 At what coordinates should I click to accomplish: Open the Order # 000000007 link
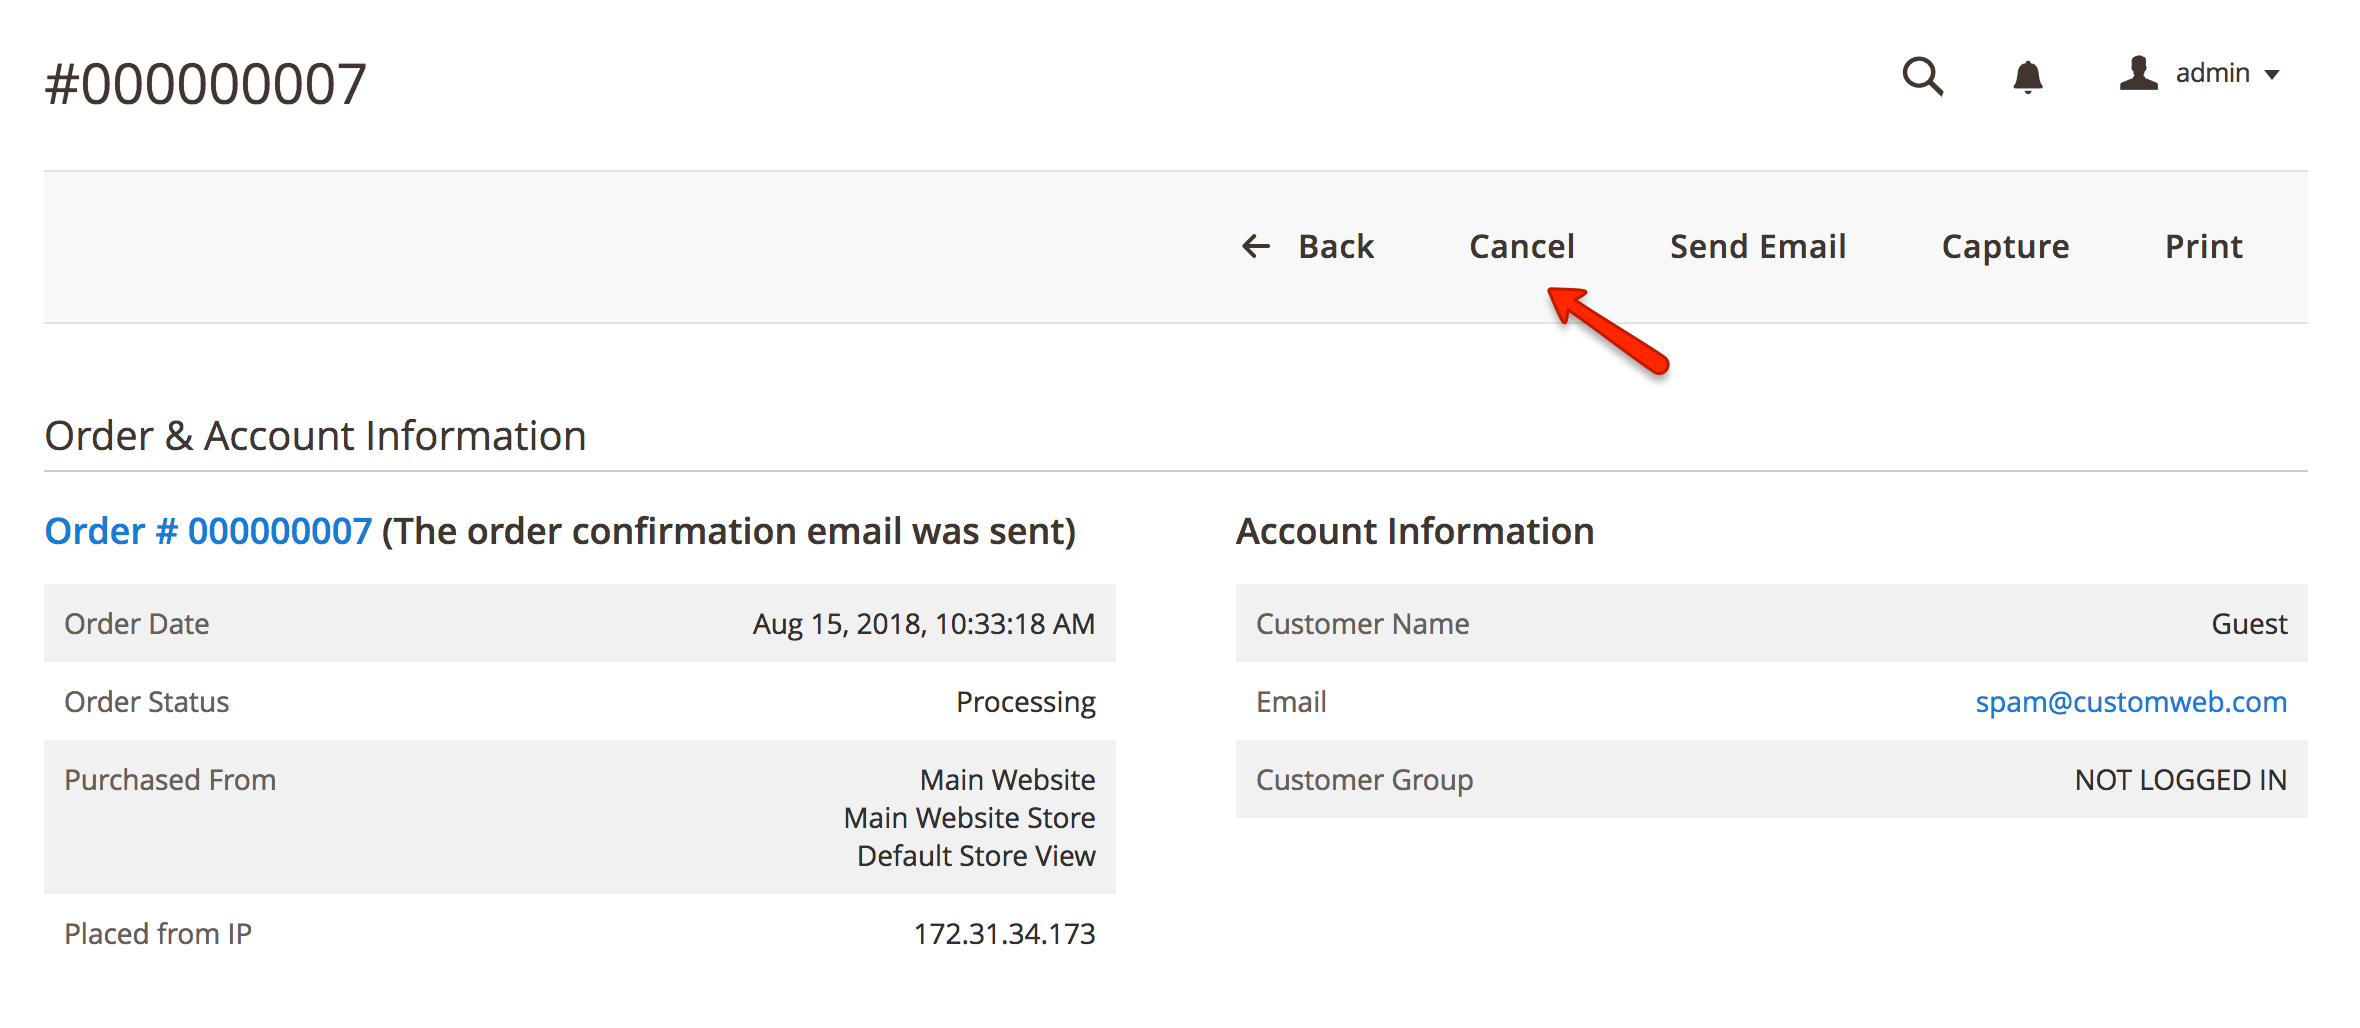coord(207,530)
